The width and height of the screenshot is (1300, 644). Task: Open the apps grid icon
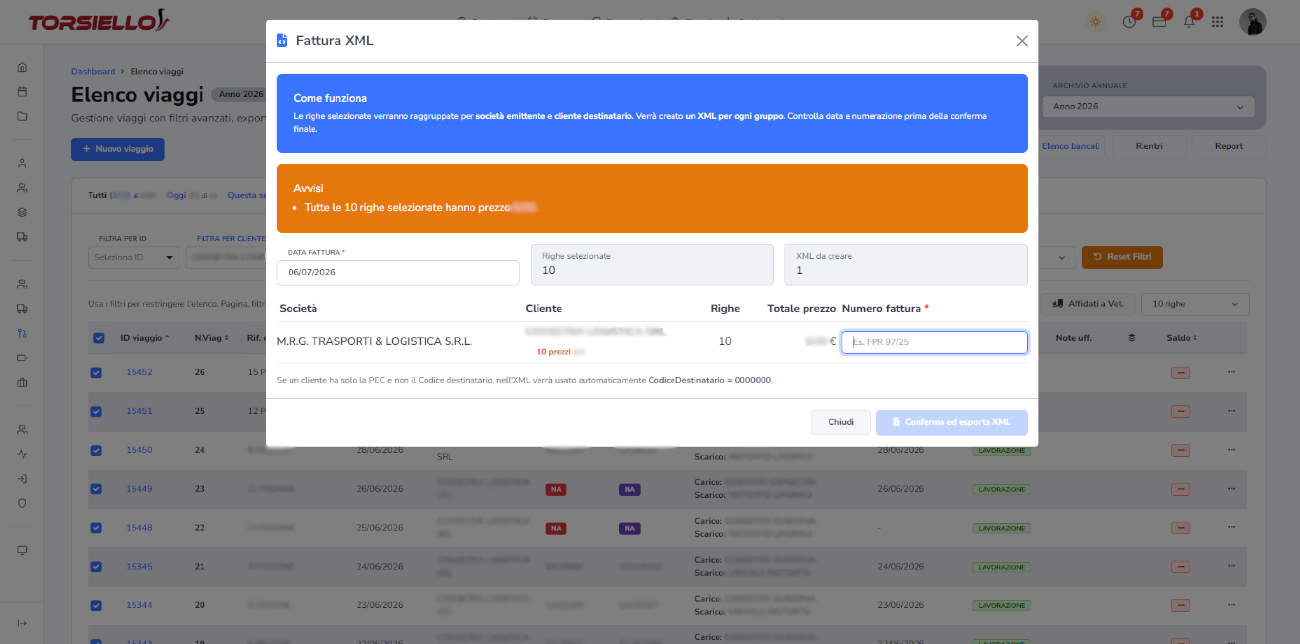coord(1217,21)
